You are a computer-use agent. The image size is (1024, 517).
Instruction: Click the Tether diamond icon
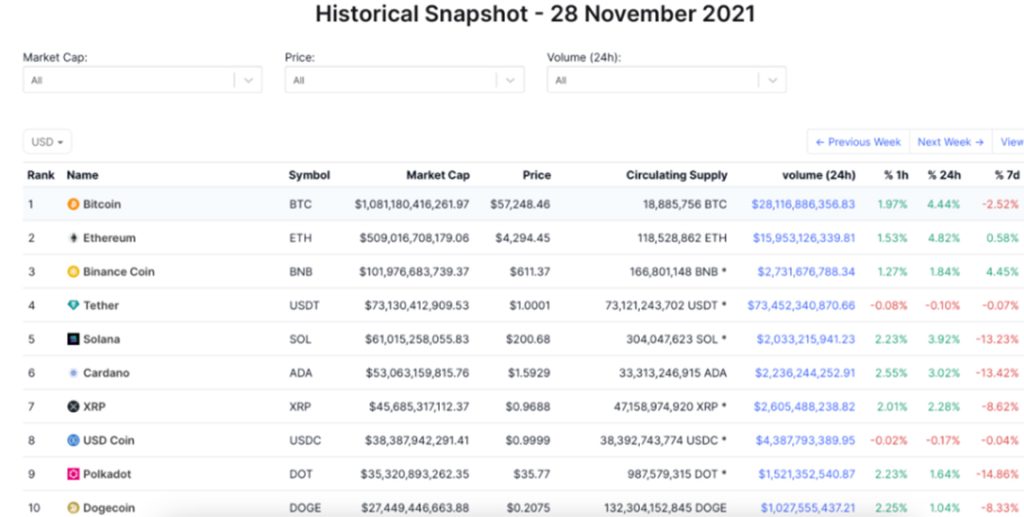pyautogui.click(x=73, y=306)
